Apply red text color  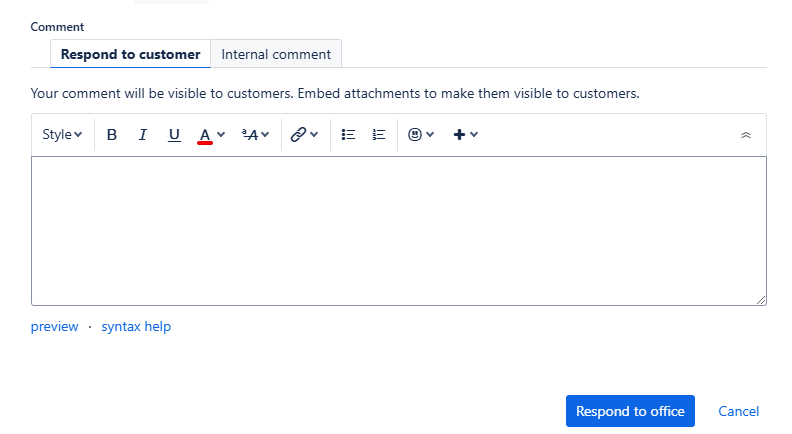click(x=205, y=135)
